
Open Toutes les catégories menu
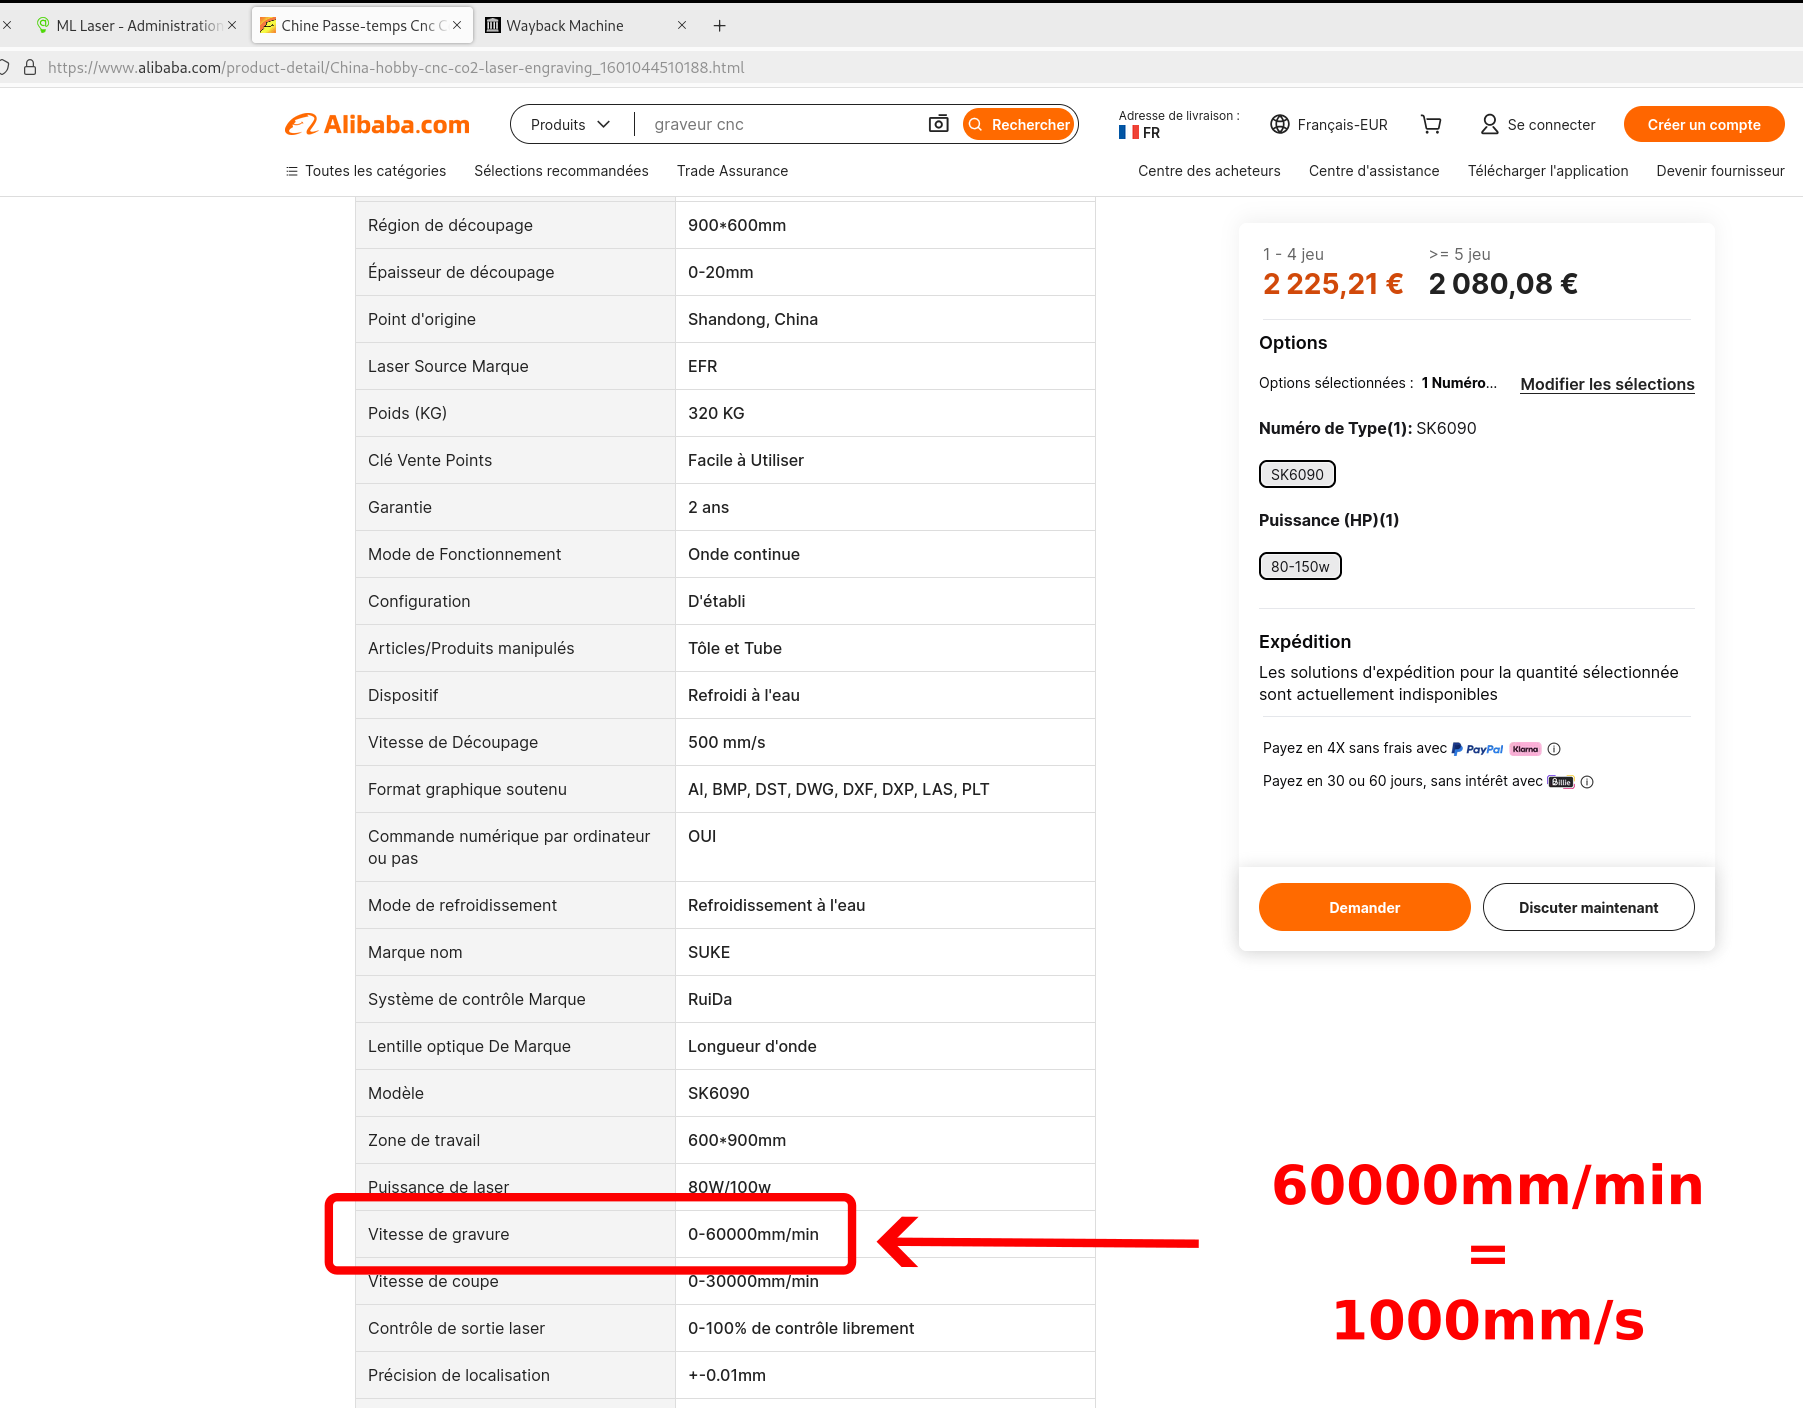(366, 171)
